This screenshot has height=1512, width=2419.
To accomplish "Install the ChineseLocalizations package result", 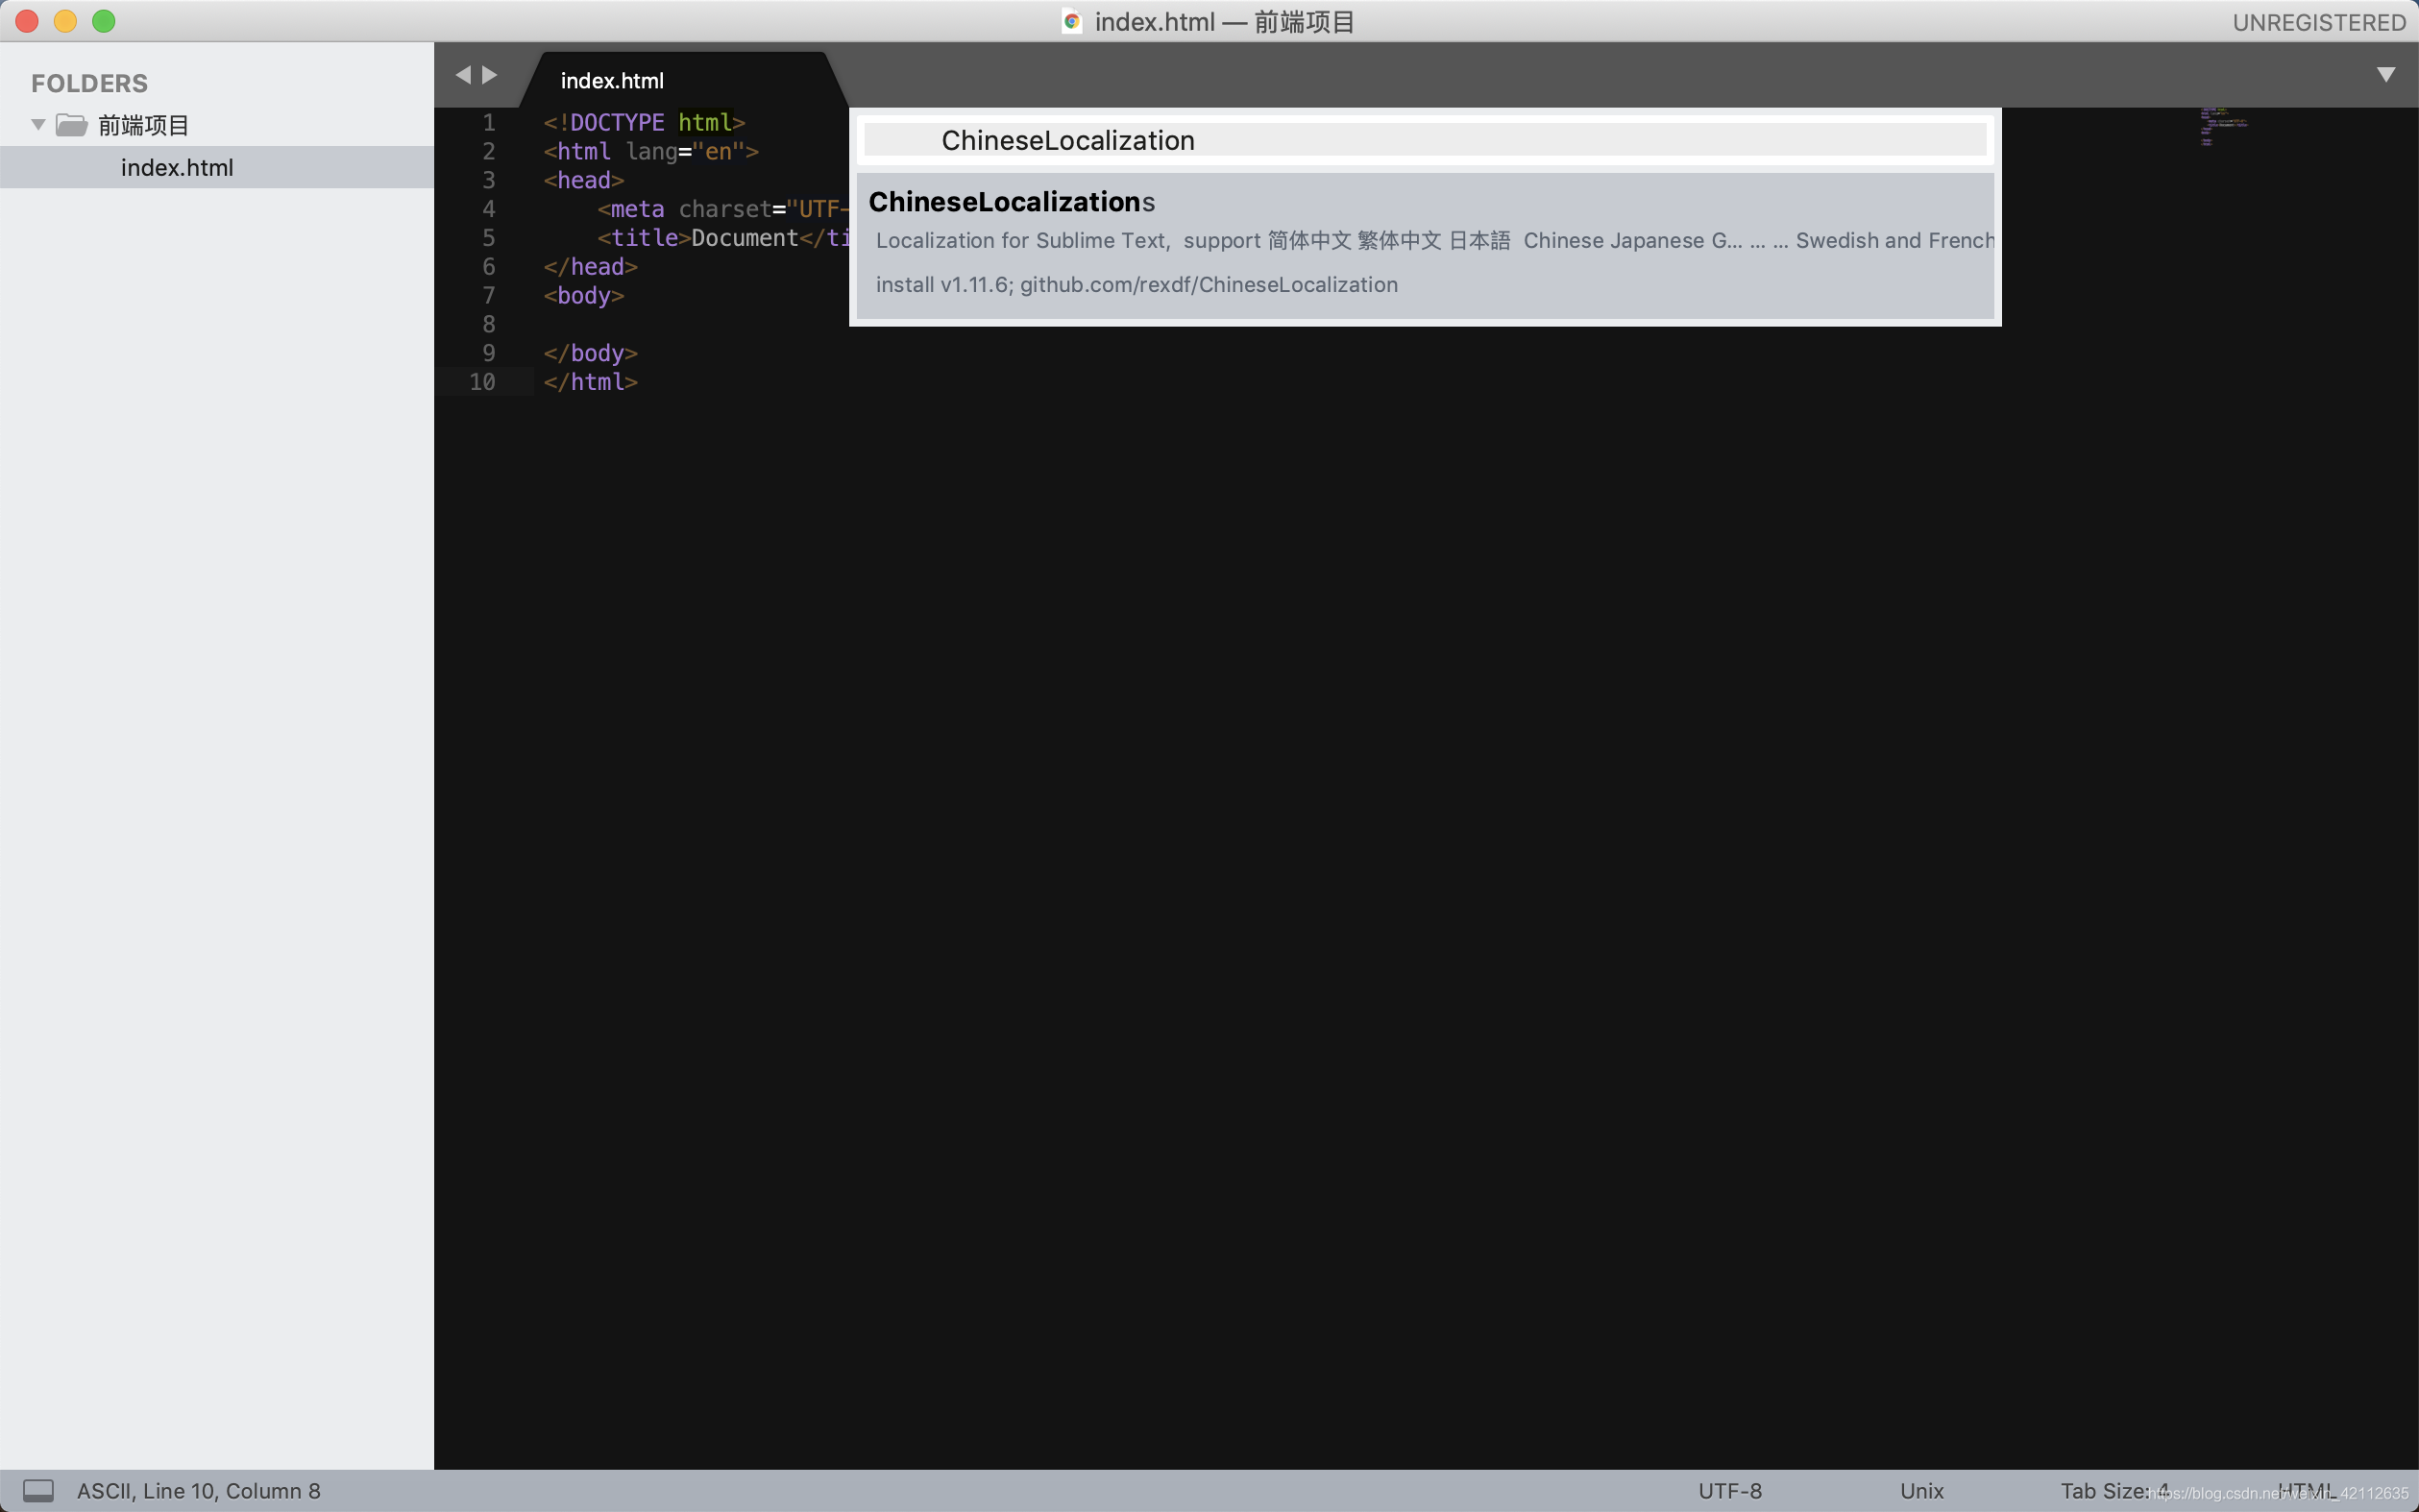I will [1425, 245].
